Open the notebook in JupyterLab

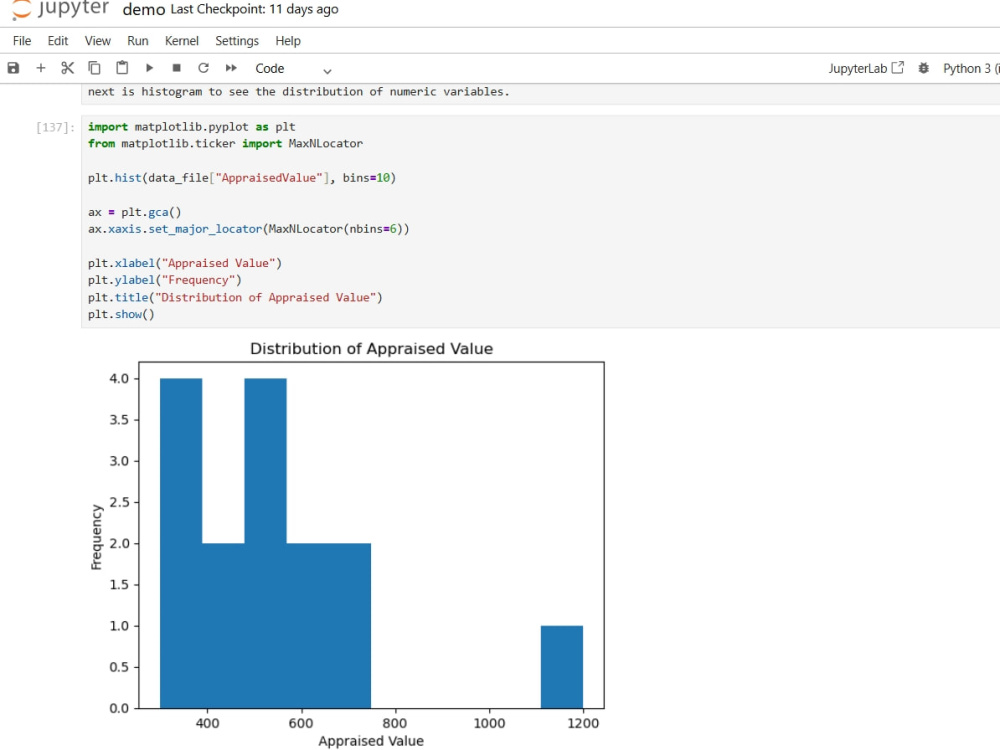[x=866, y=68]
